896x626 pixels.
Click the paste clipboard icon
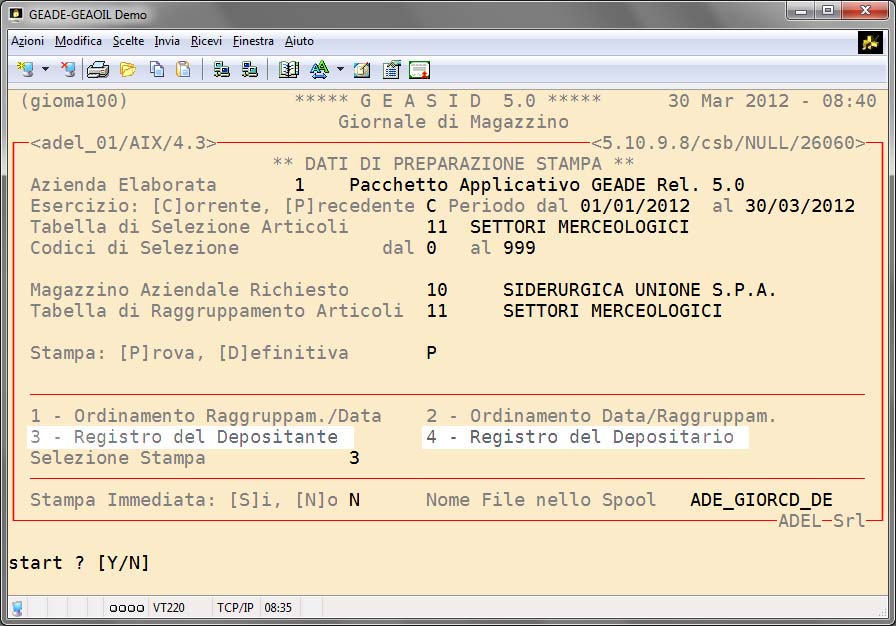point(183,70)
